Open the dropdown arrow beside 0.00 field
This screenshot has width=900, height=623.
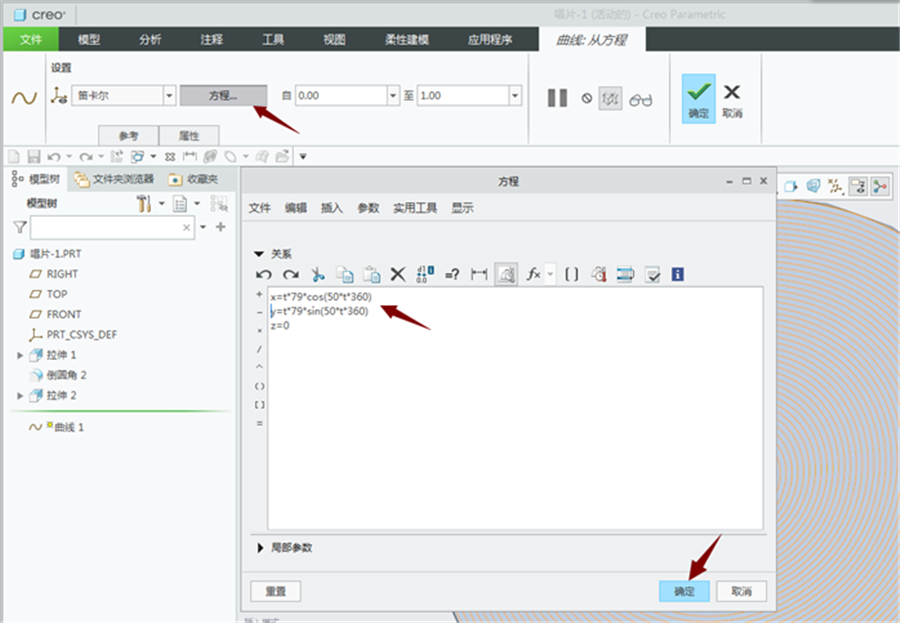pos(393,95)
